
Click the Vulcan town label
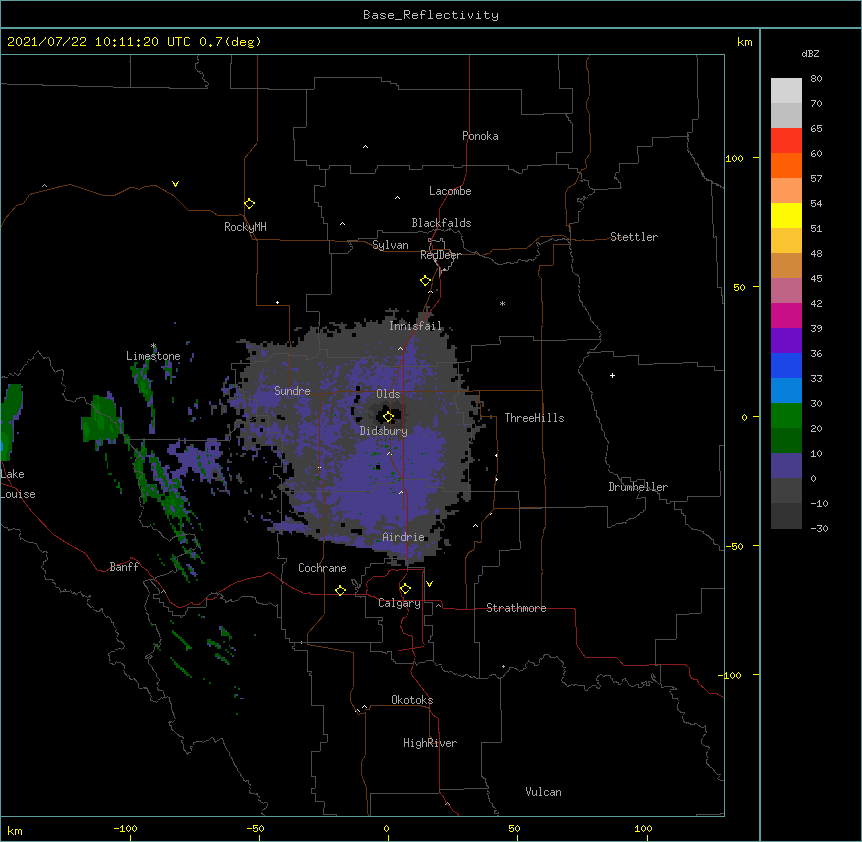tap(543, 792)
